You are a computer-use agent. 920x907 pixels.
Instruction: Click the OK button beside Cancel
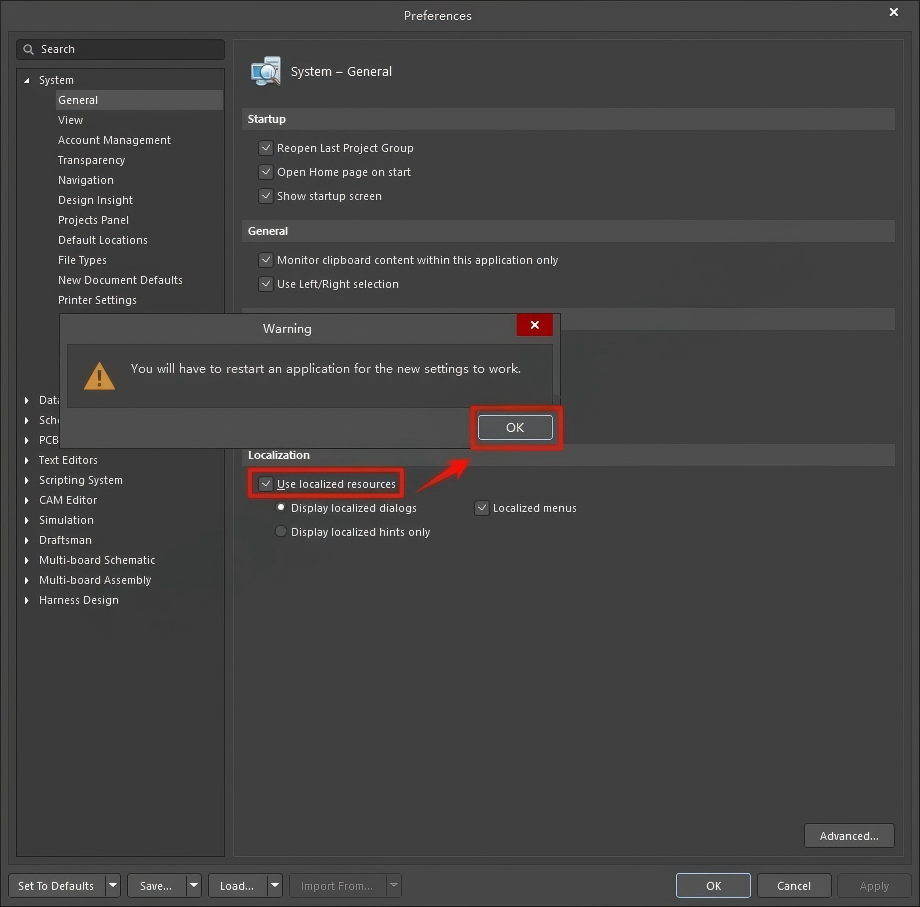[713, 885]
